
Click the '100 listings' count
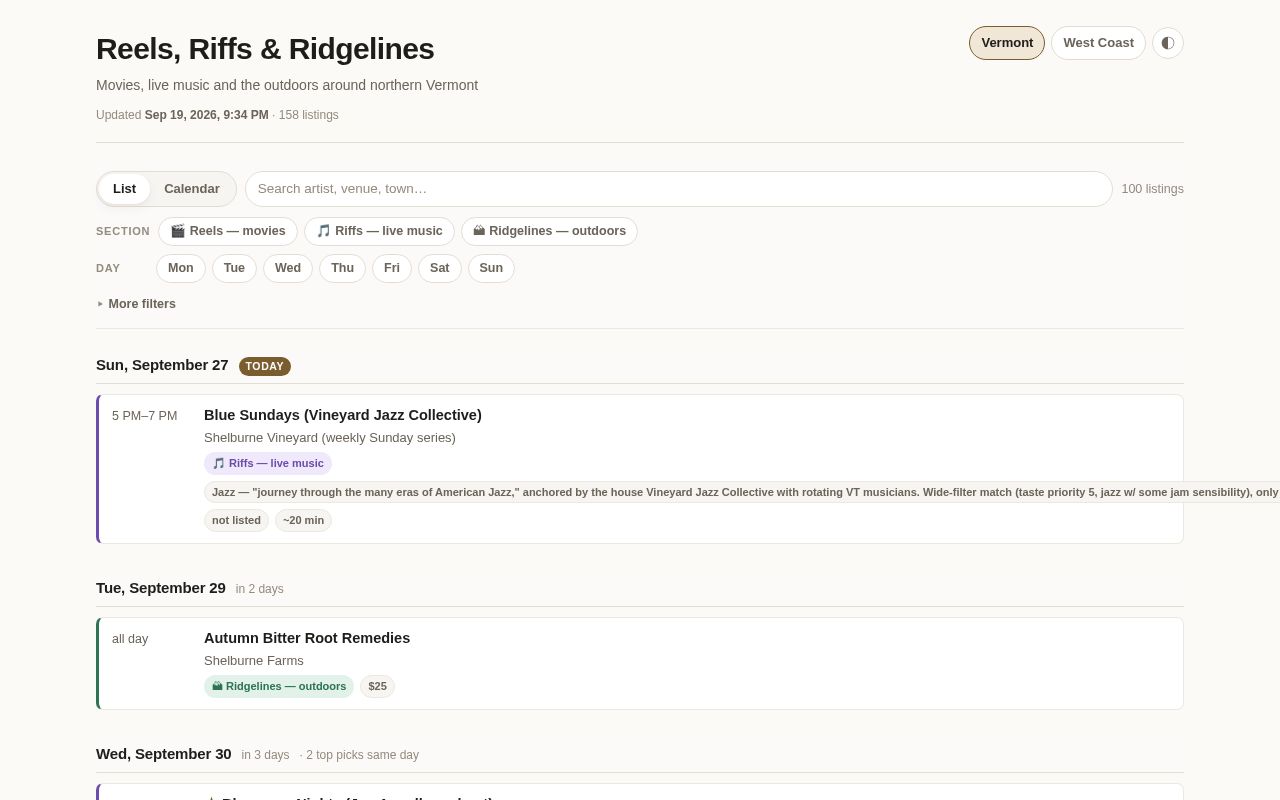(x=1152, y=189)
